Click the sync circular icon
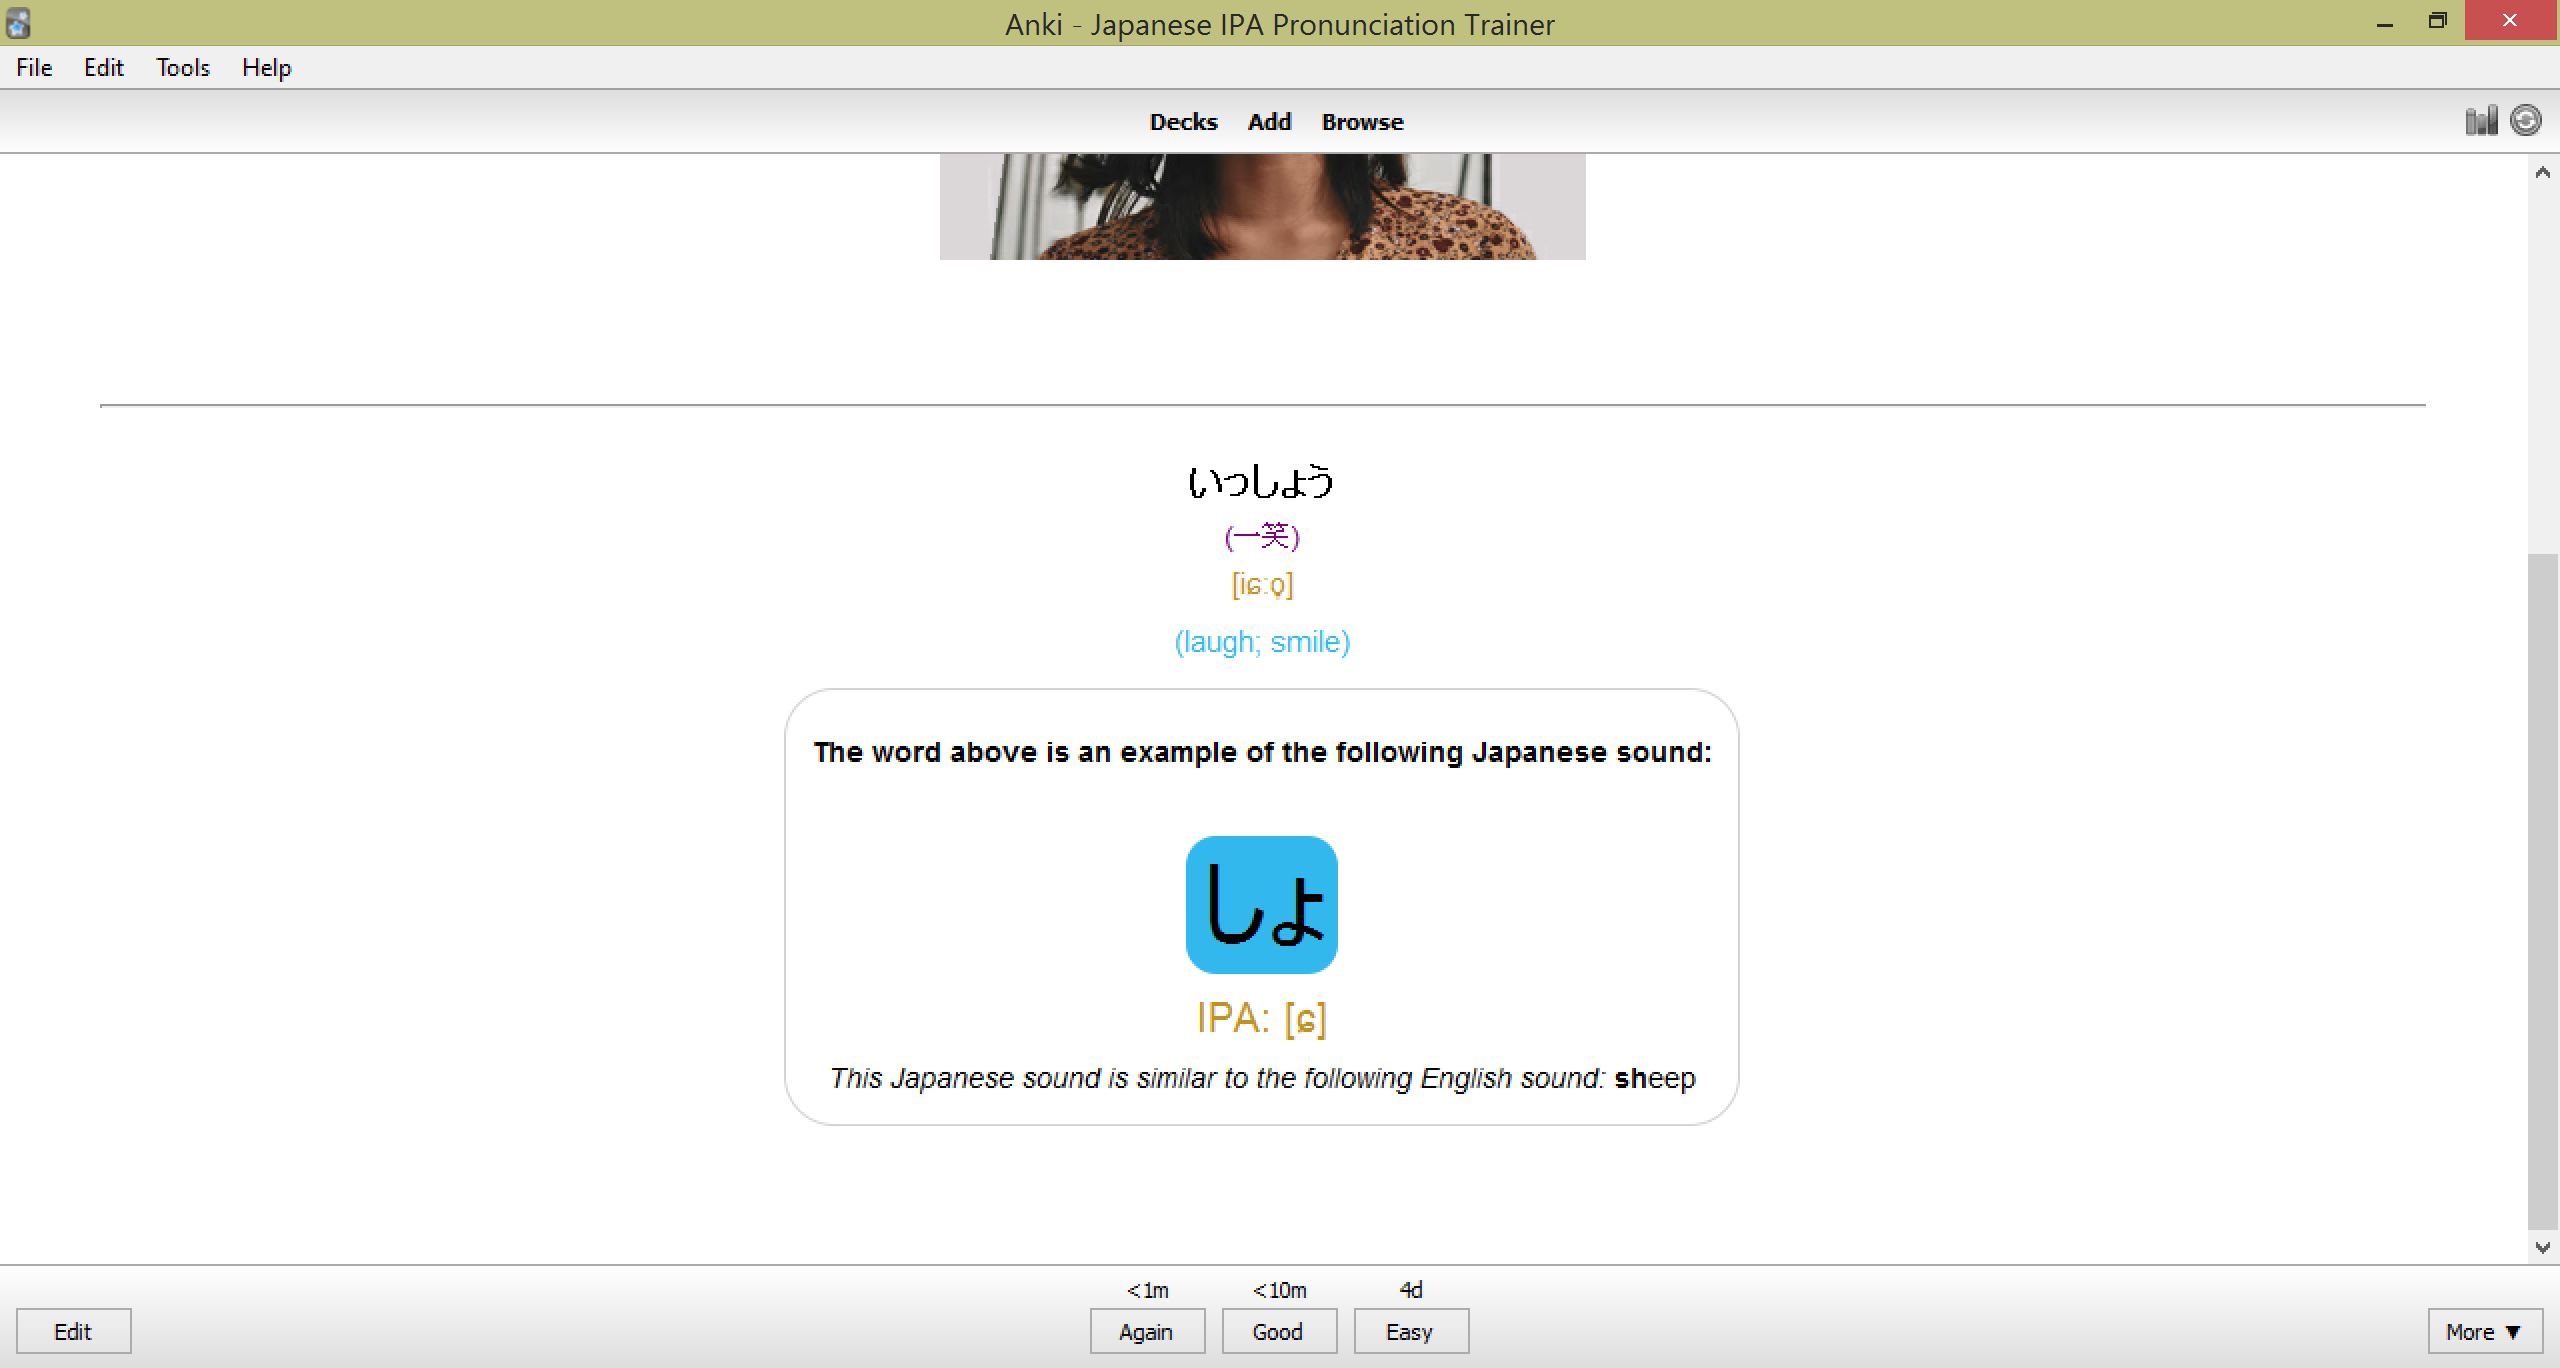Screen dimensions: 2560x1368 pyautogui.click(x=2526, y=121)
